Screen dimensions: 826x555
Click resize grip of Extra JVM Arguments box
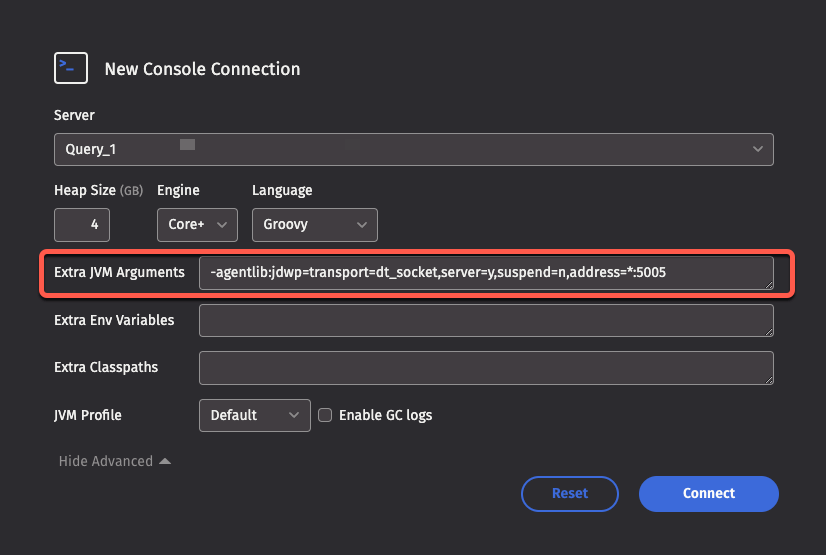[x=768, y=284]
